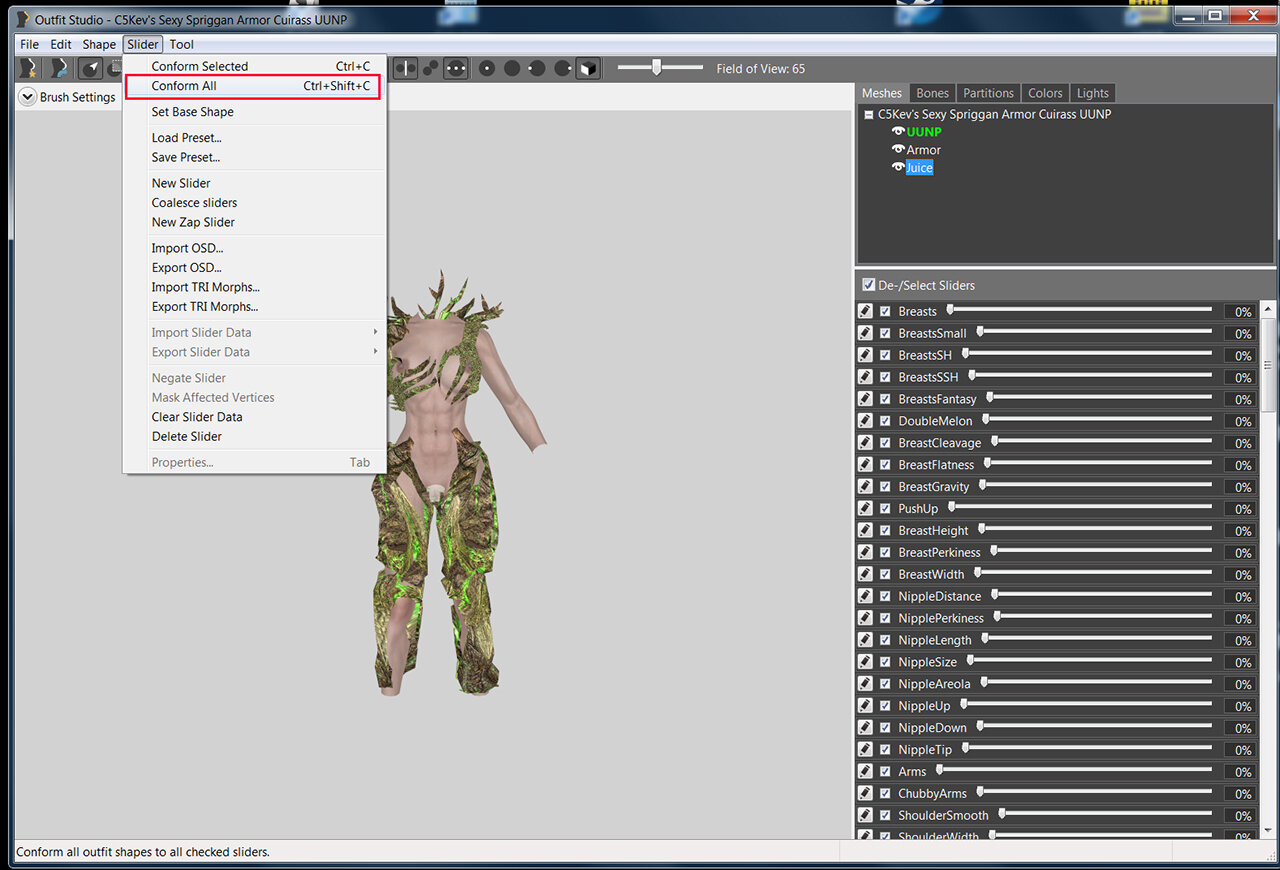The image size is (1280, 870).
Task: Uncheck the NippleAreola slider checkbox
Action: (x=885, y=684)
